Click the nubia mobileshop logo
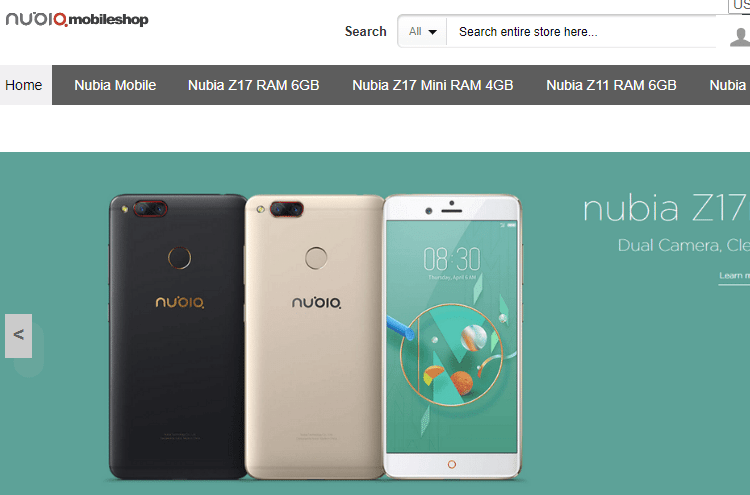This screenshot has width=750, height=495. 77,19
